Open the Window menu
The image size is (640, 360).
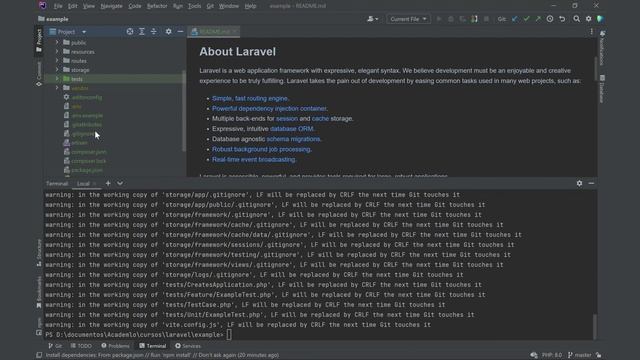coord(229,6)
